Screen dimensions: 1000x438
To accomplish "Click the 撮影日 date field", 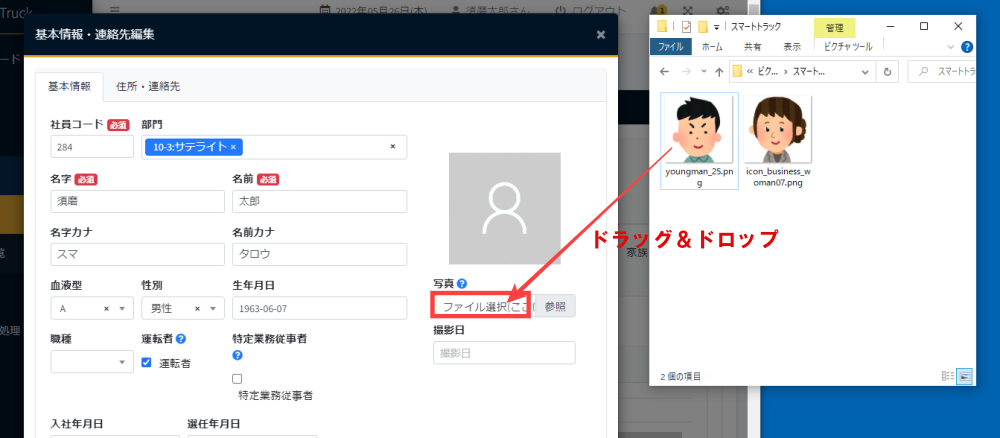I will 504,353.
